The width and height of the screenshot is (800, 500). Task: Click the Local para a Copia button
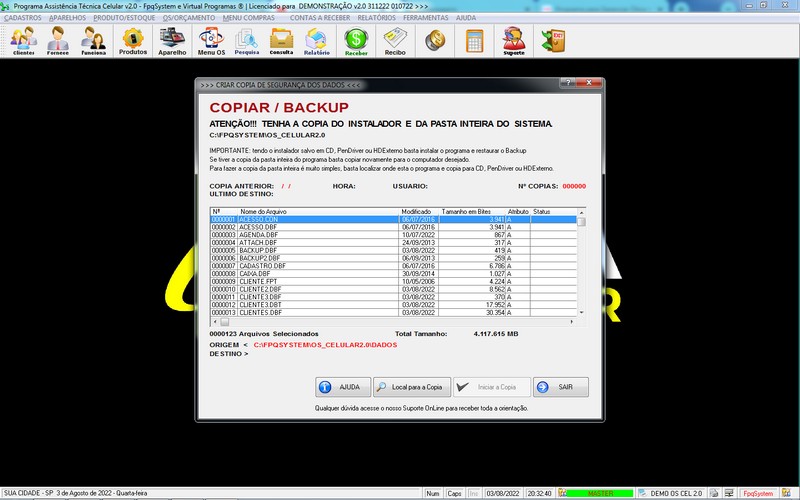coord(412,387)
